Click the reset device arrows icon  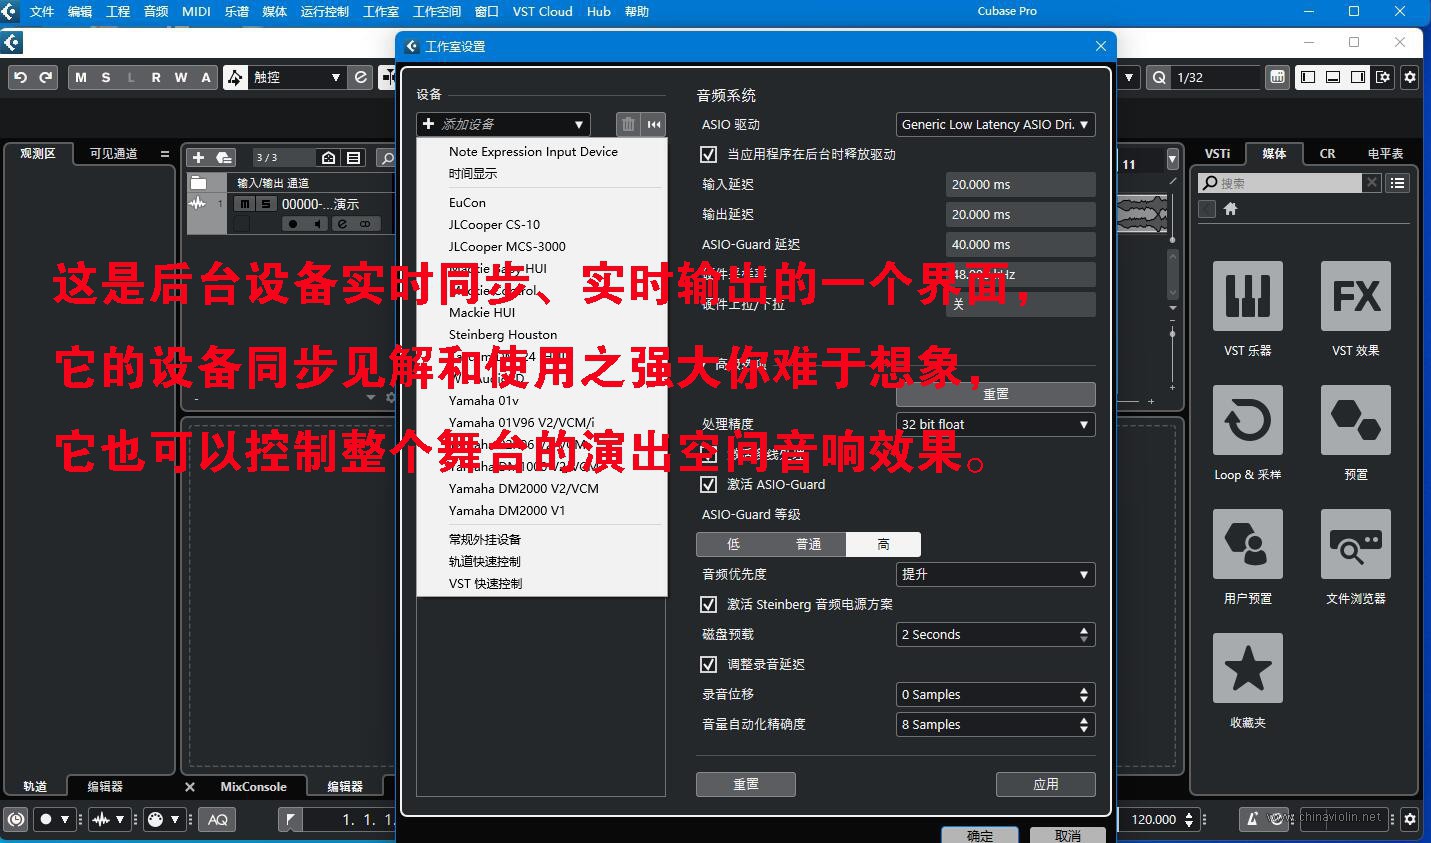coord(654,124)
